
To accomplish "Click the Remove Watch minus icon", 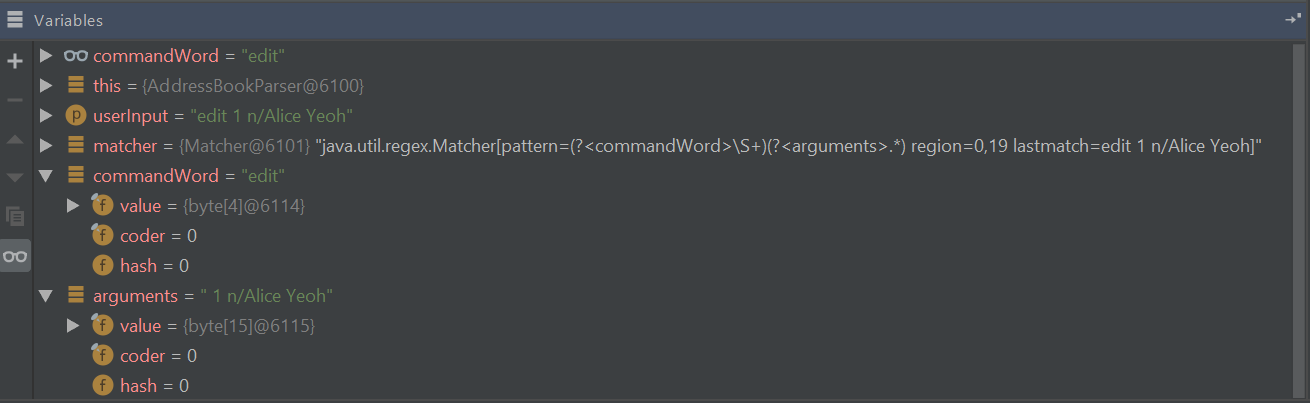I will pos(15,100).
